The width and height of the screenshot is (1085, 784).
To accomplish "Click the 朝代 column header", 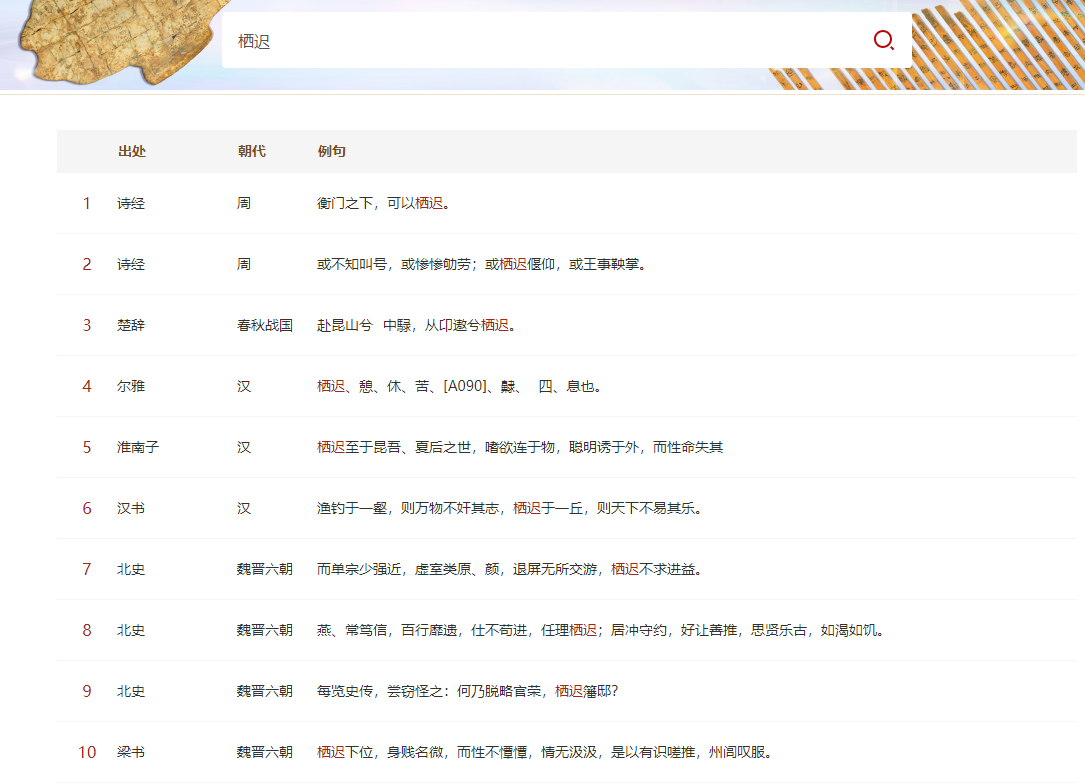I will pyautogui.click(x=251, y=152).
